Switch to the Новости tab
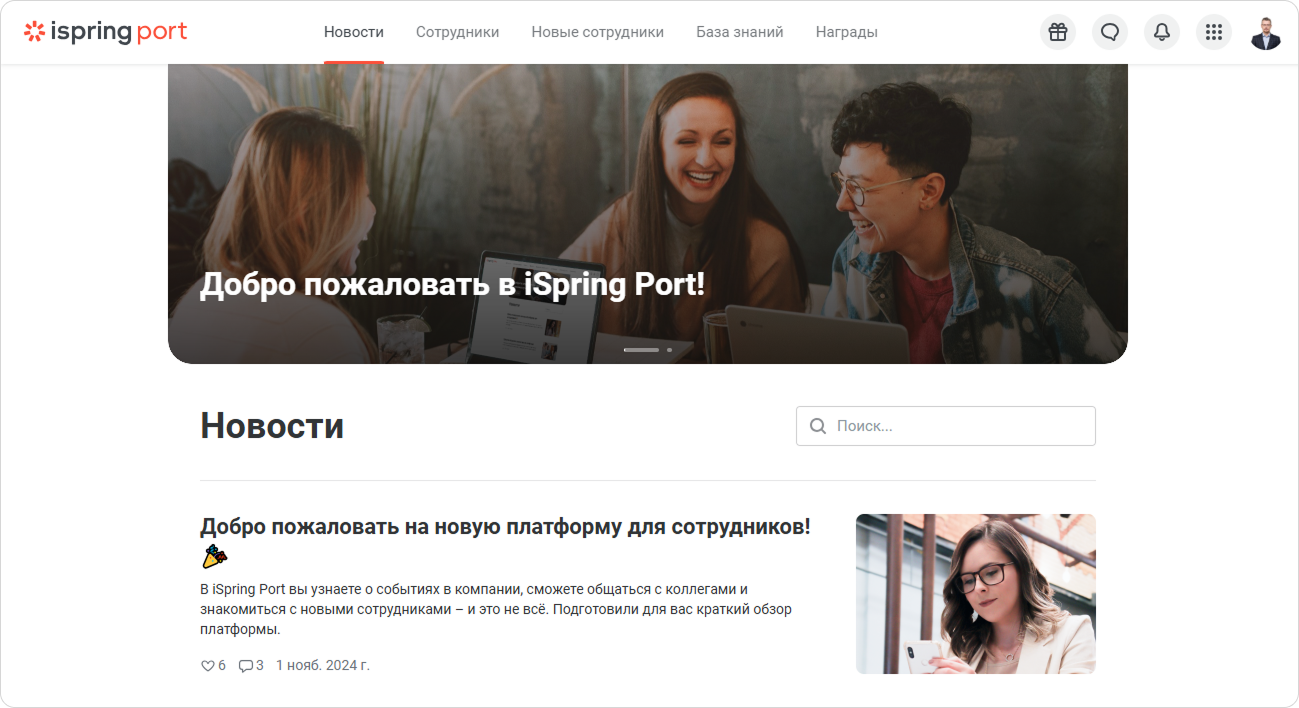The image size is (1299, 708). coord(354,32)
